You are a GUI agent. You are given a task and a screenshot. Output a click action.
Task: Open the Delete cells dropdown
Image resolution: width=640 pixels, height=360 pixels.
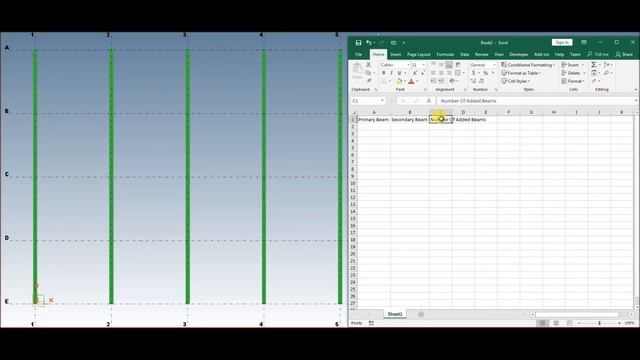click(573, 73)
